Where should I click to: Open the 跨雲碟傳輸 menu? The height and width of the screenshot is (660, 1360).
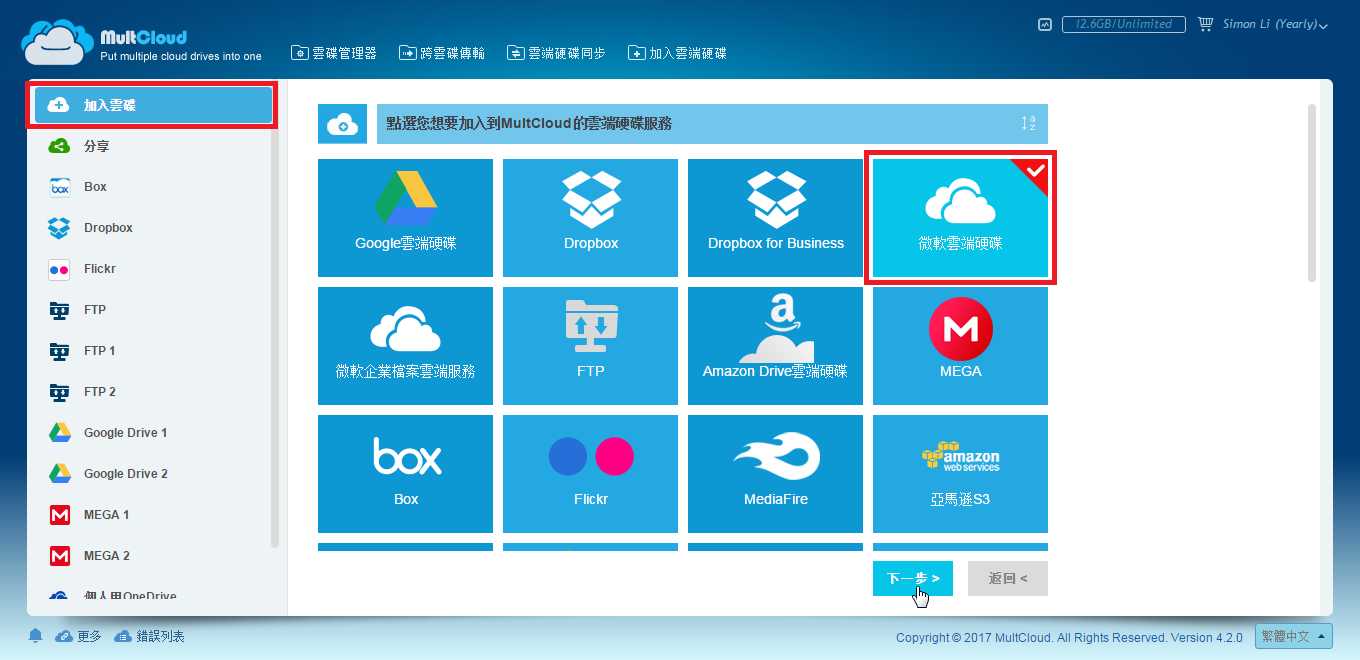pos(441,53)
